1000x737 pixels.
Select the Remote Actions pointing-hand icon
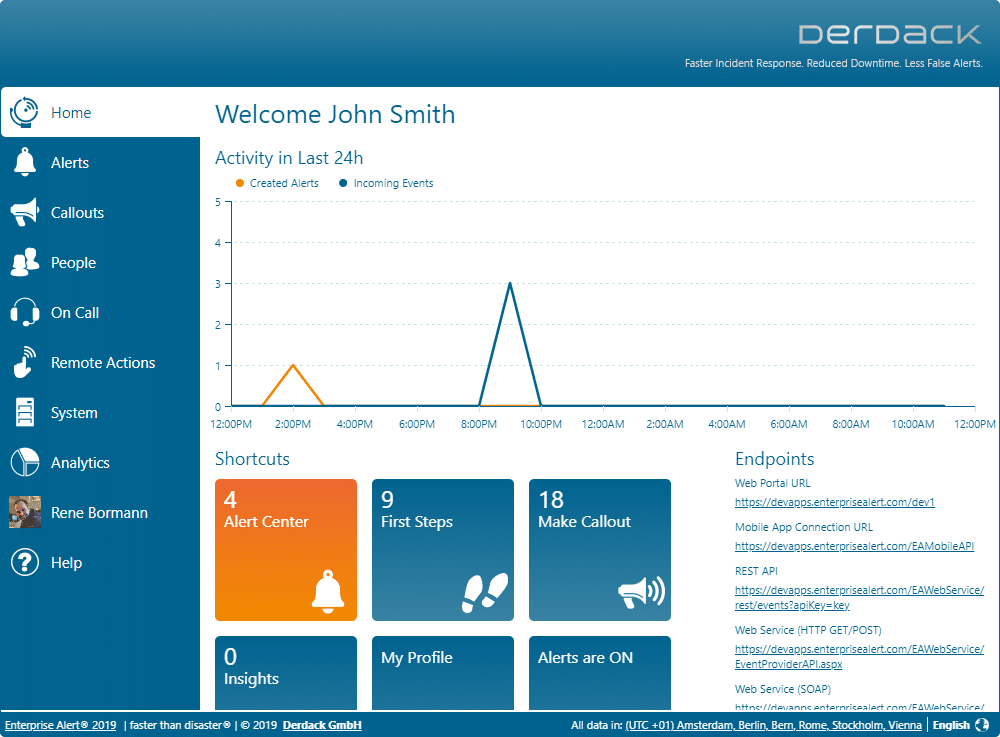24,362
